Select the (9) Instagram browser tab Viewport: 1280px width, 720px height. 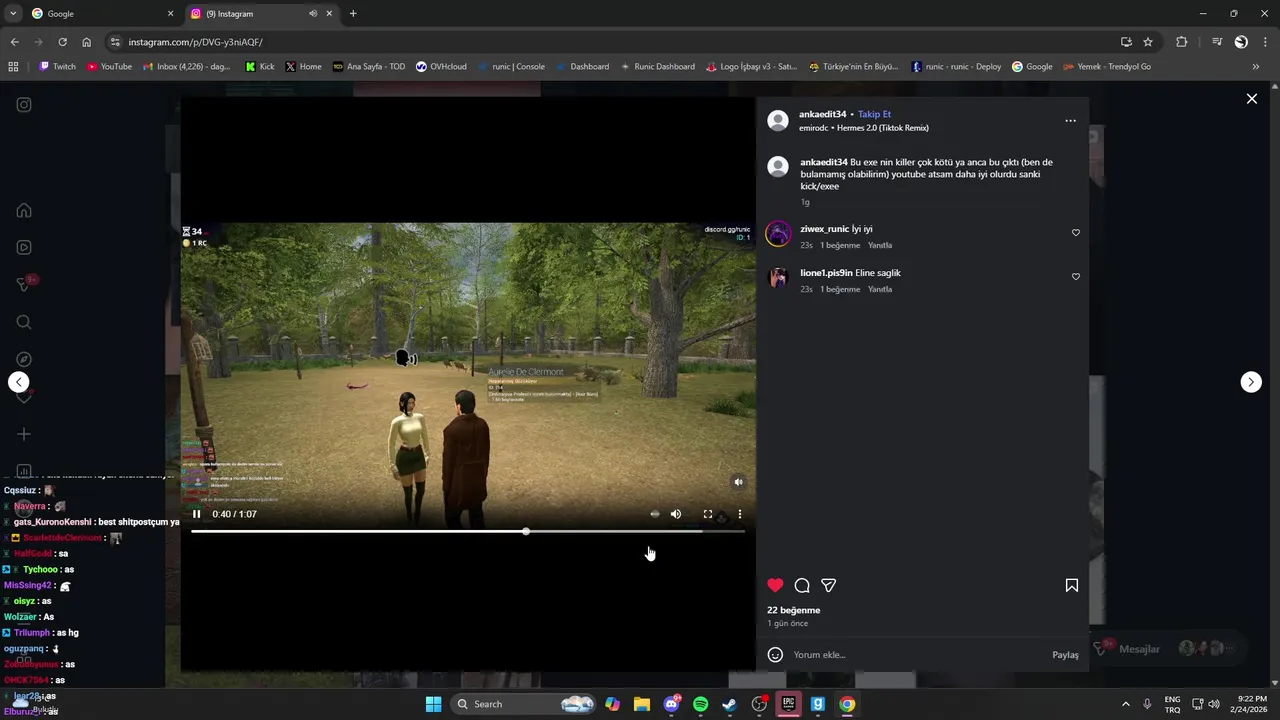[x=260, y=14]
